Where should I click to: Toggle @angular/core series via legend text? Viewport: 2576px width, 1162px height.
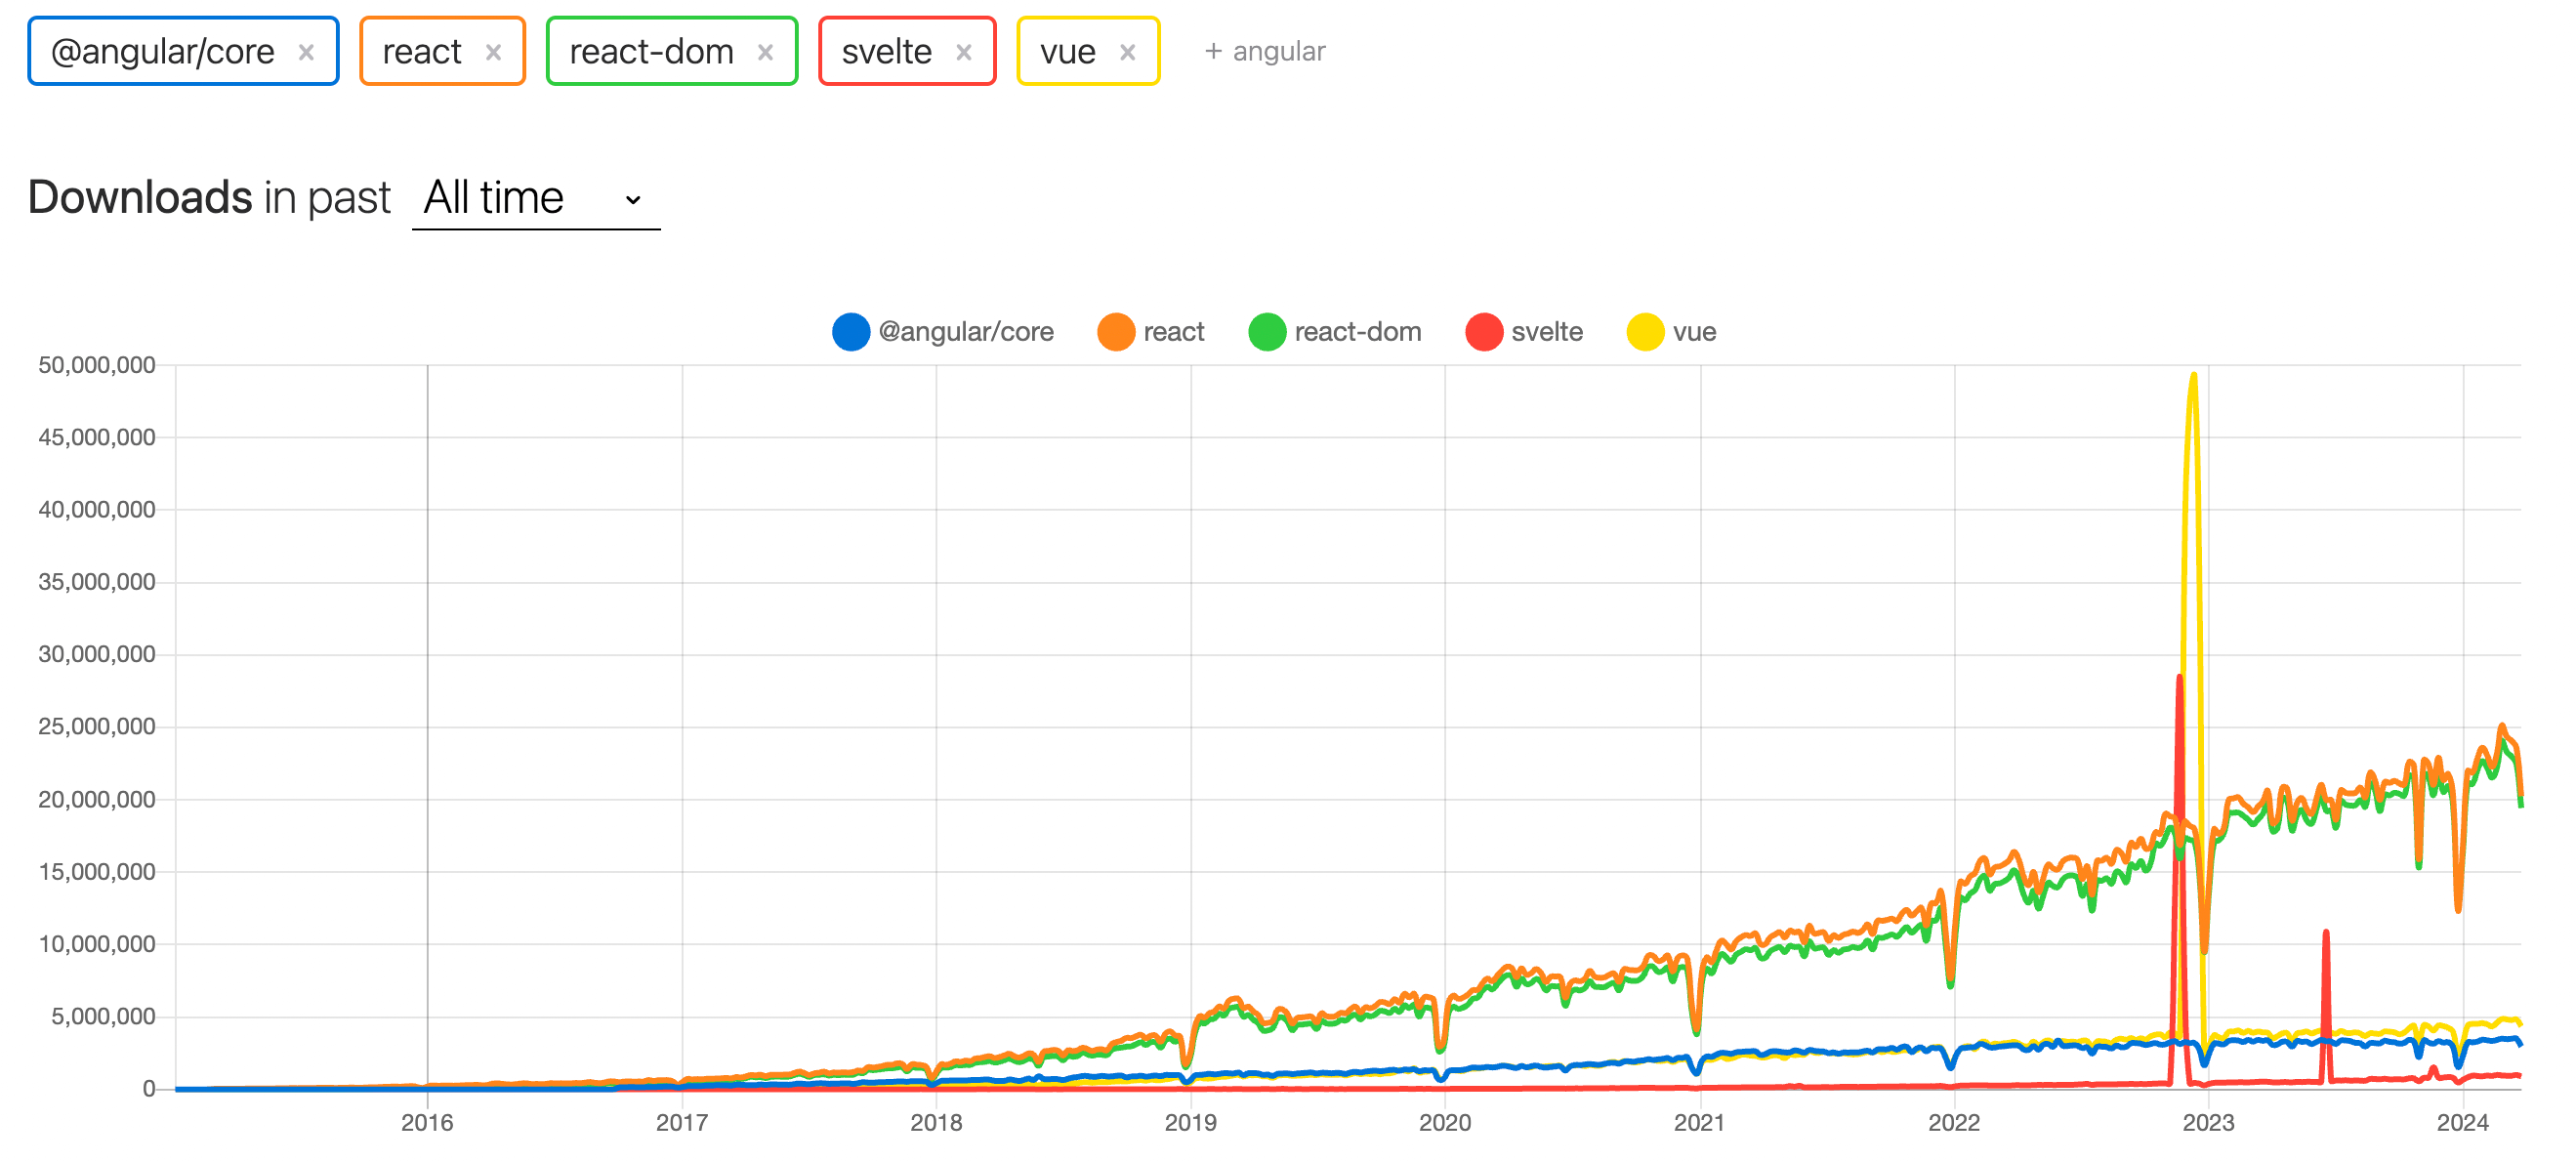pos(966,332)
